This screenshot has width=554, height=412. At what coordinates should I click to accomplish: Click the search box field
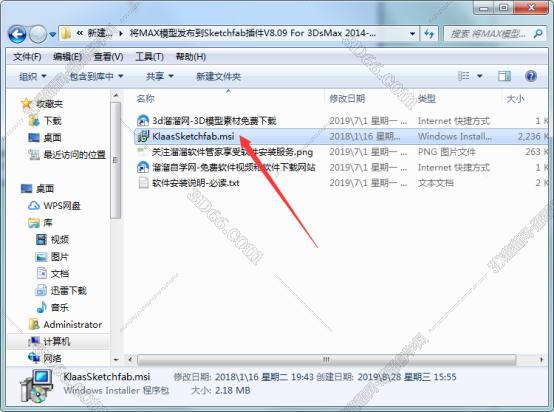point(488,34)
